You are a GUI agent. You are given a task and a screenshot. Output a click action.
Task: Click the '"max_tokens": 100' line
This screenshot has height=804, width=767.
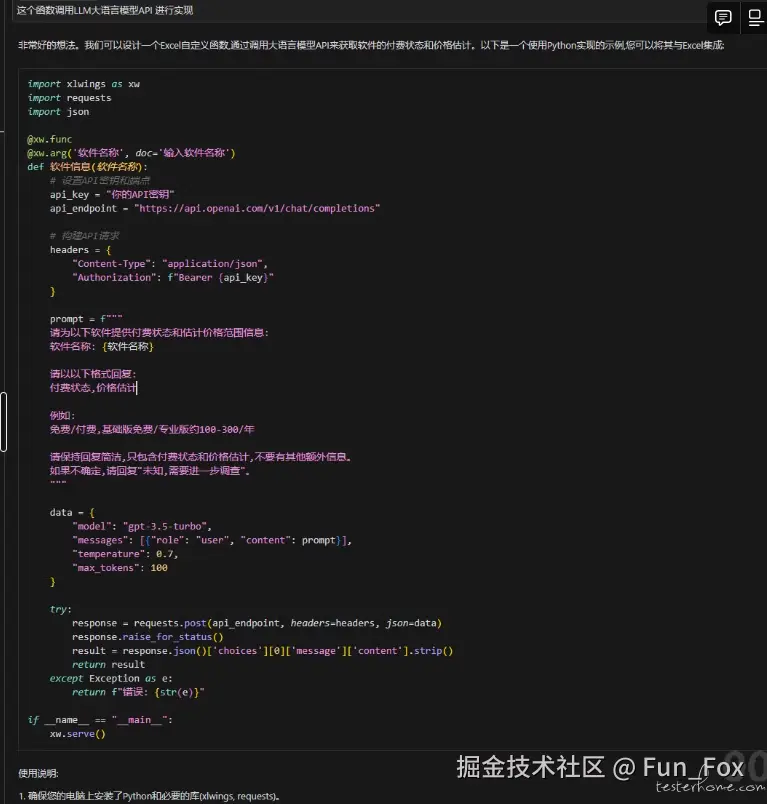120,568
